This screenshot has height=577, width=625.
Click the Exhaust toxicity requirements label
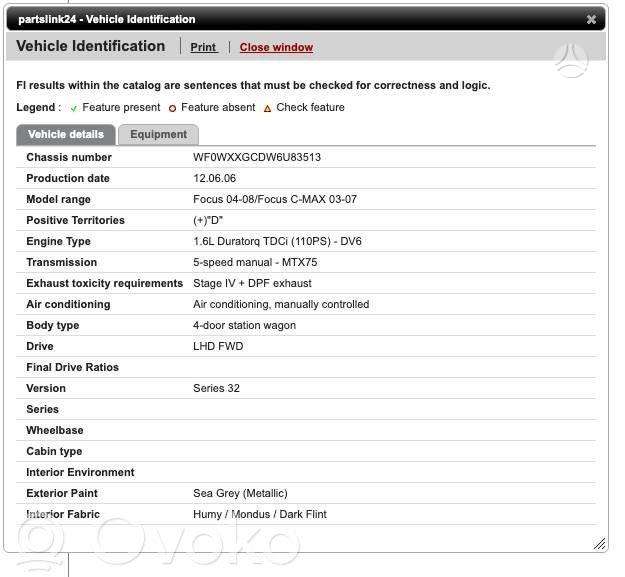[104, 283]
